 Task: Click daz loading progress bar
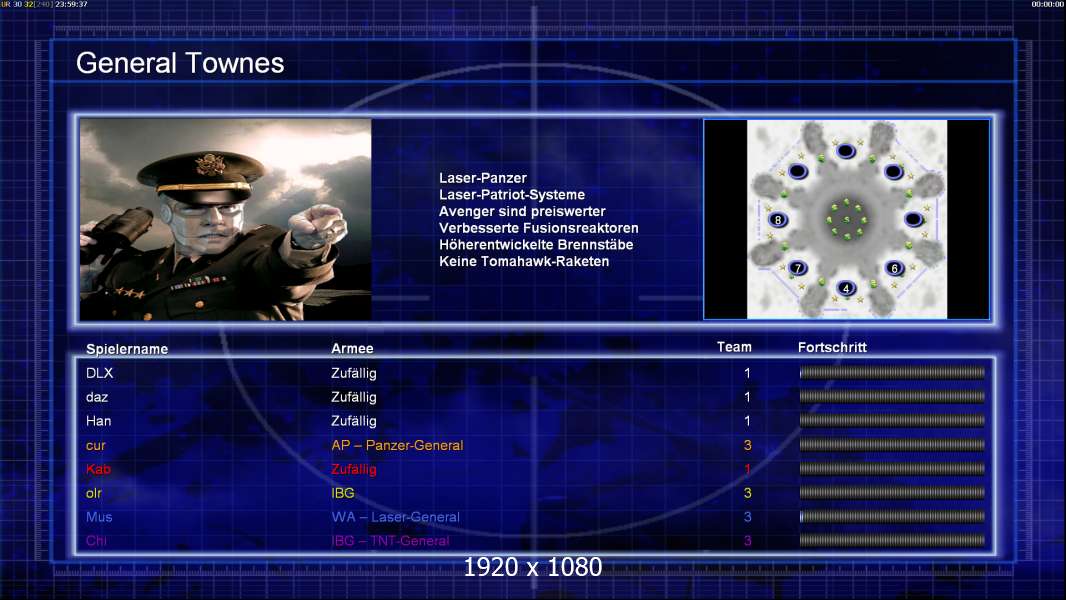tap(892, 396)
